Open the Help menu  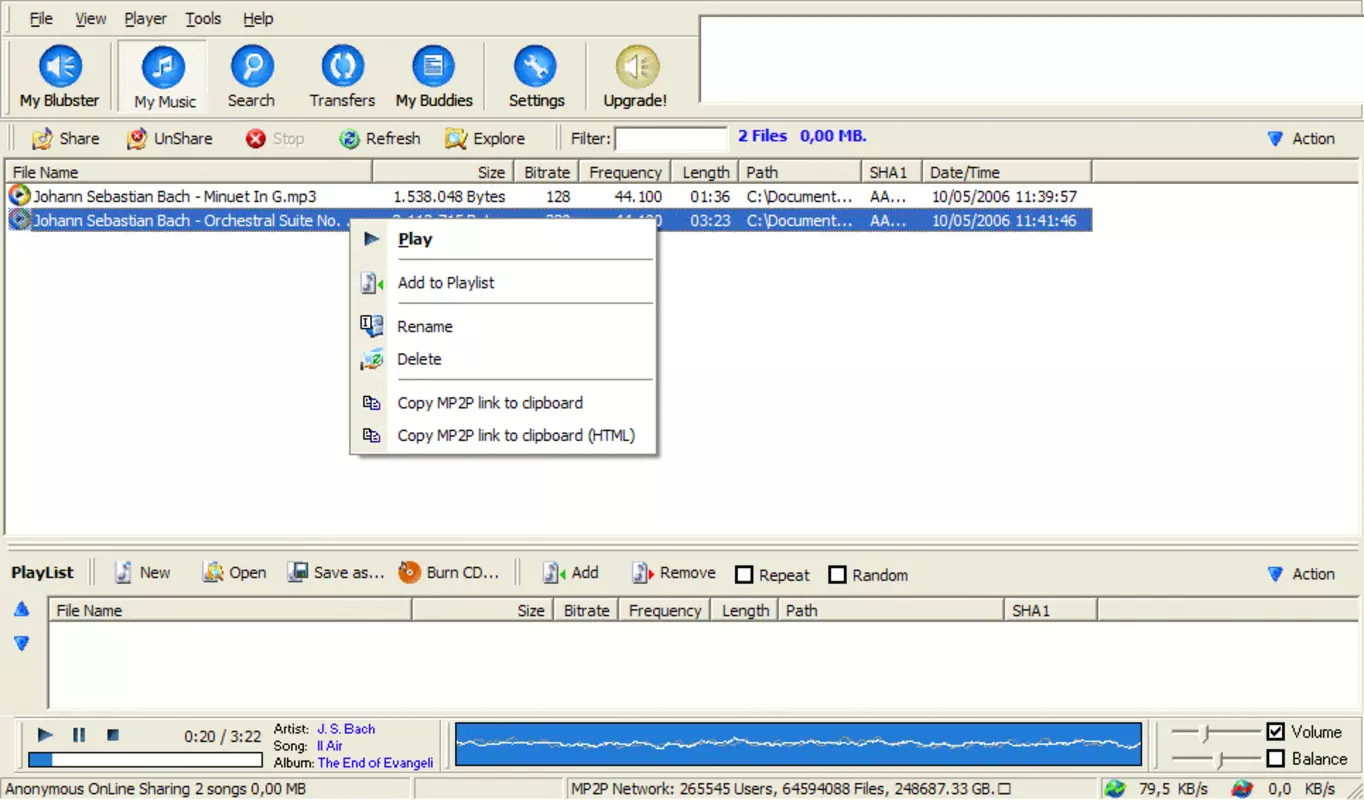[x=258, y=19]
